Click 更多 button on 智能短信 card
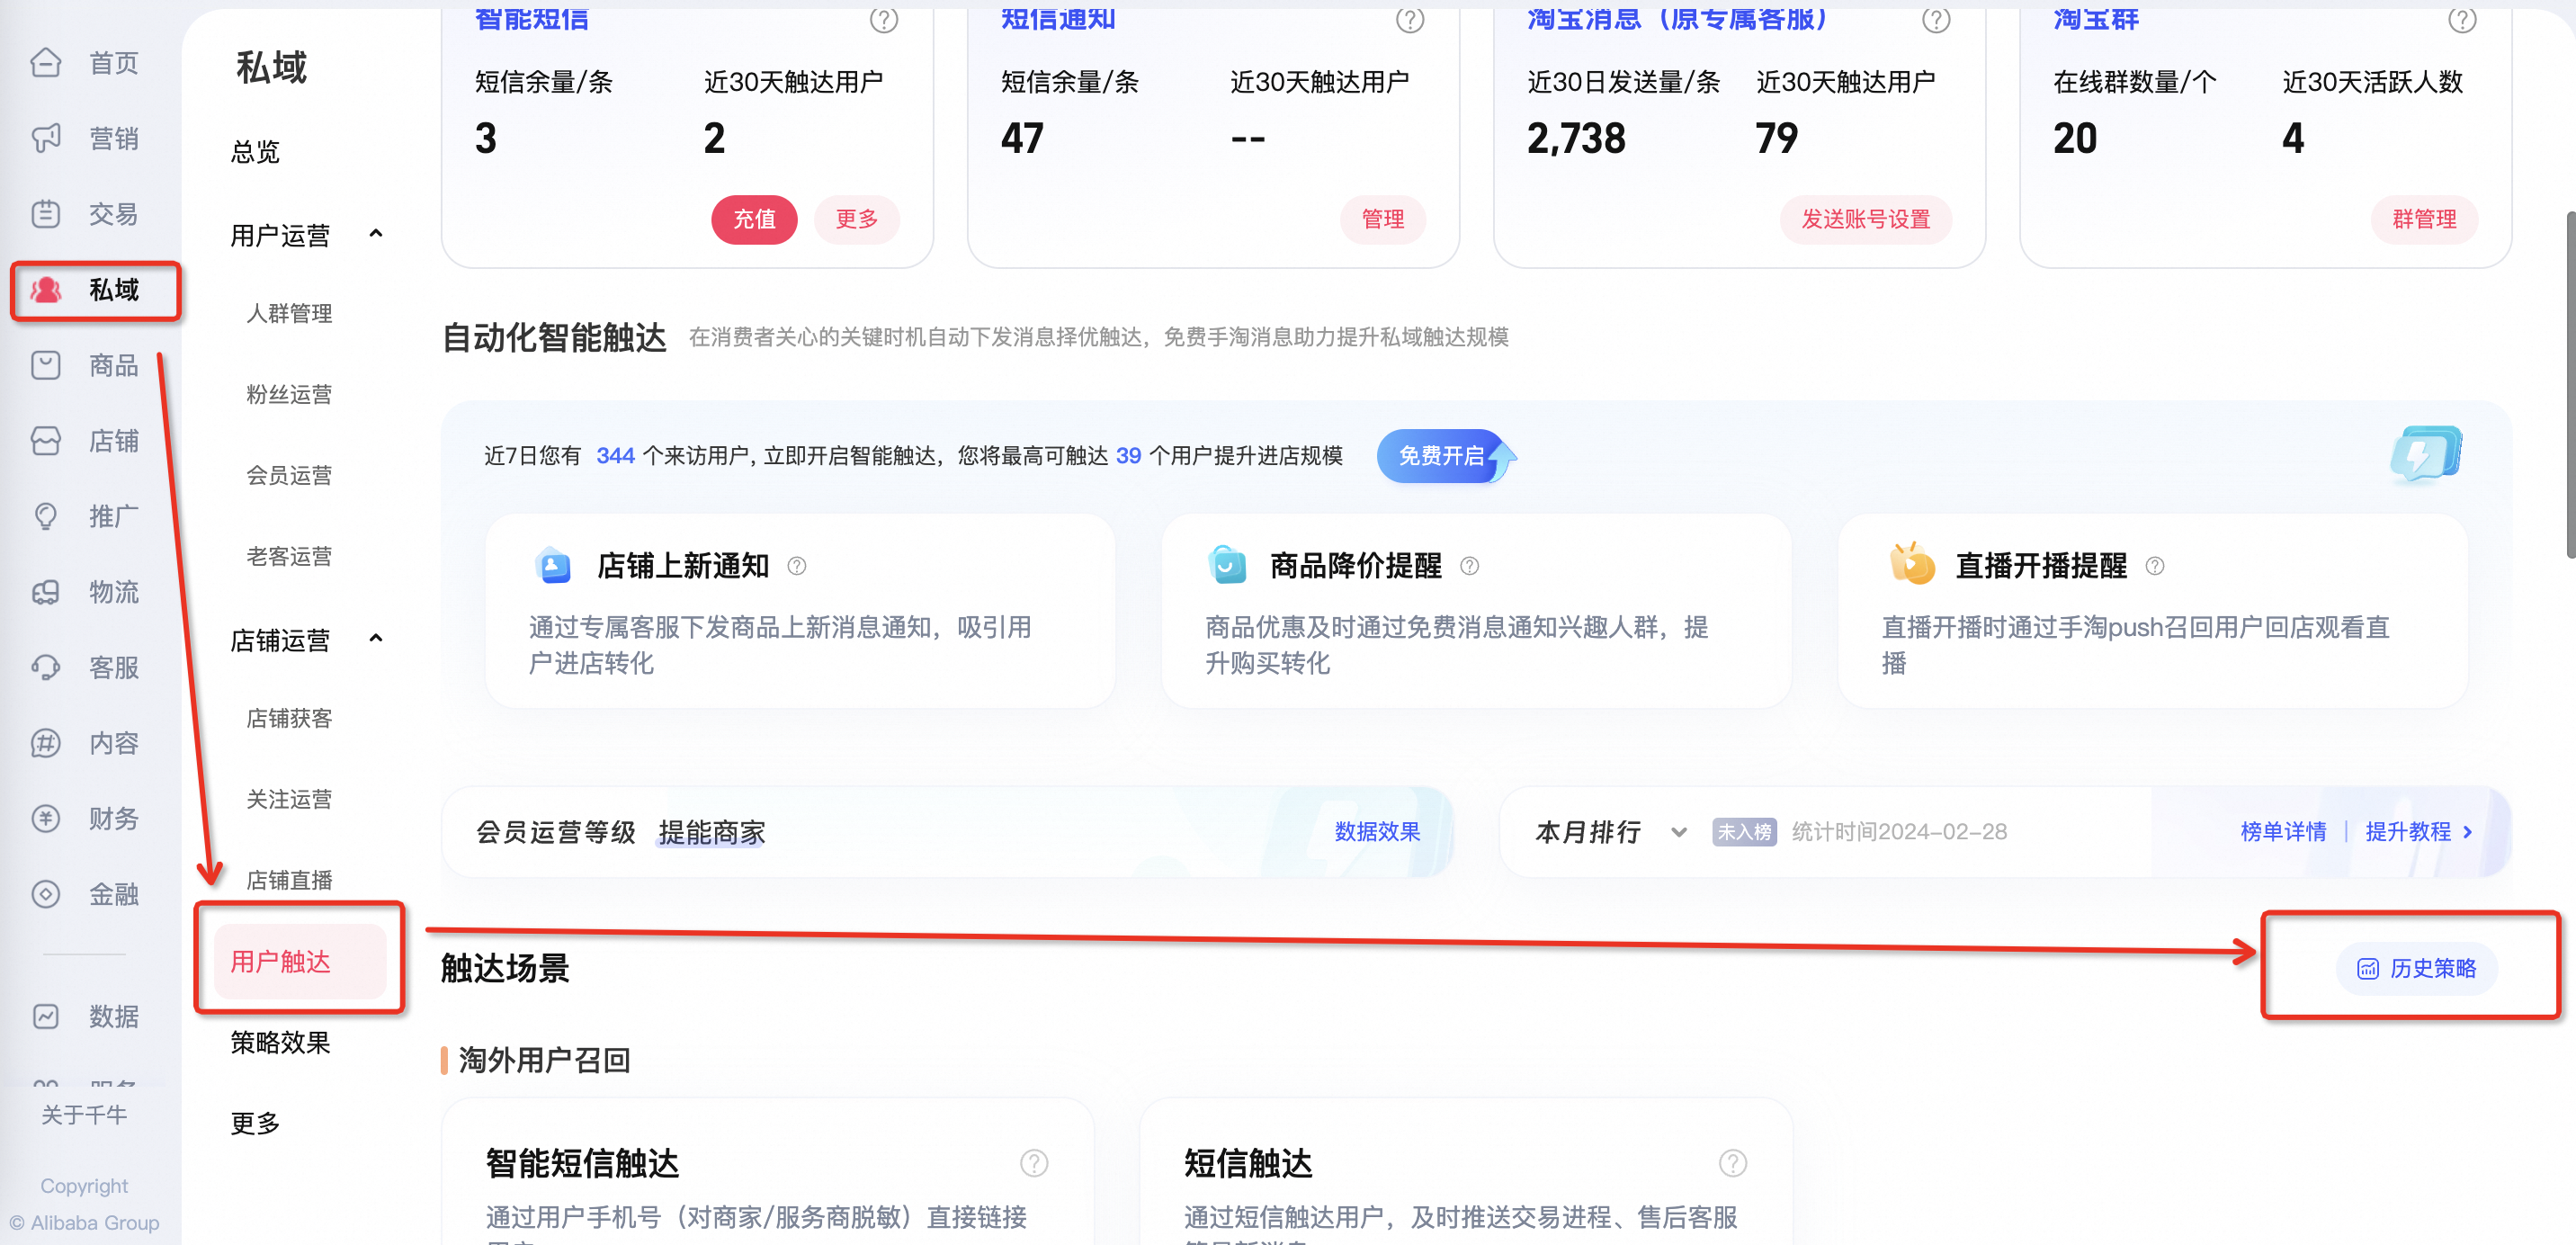This screenshot has height=1245, width=2576. pos(856,219)
